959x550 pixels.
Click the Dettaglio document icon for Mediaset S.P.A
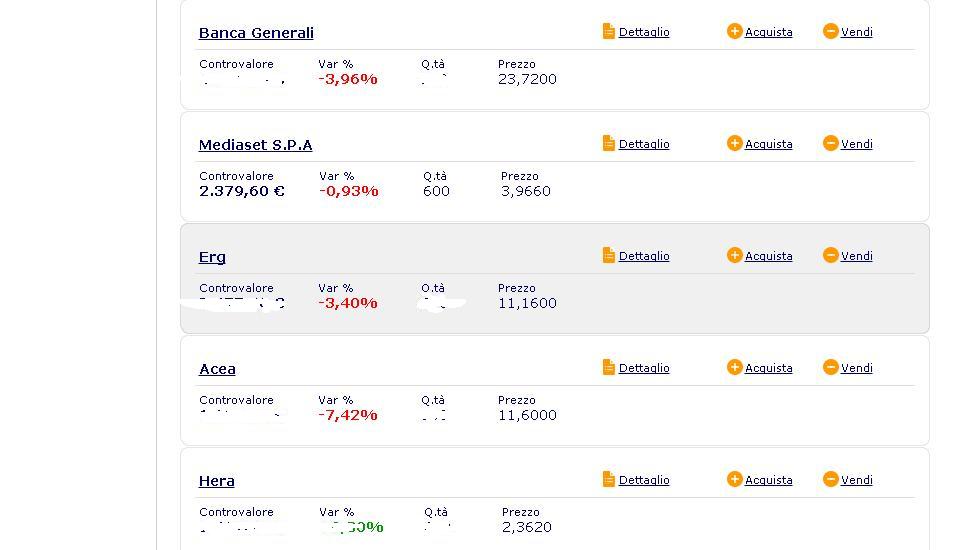tap(608, 144)
